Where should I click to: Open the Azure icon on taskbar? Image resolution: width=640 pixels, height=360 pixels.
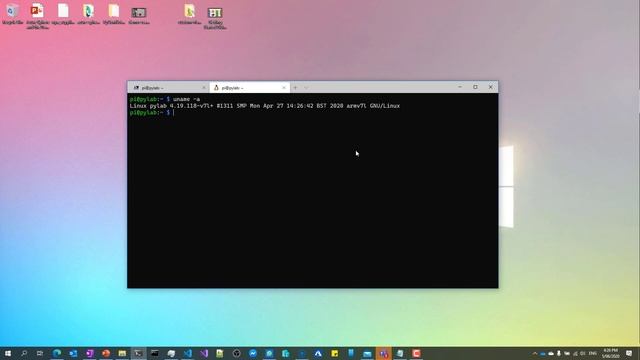click(318, 353)
